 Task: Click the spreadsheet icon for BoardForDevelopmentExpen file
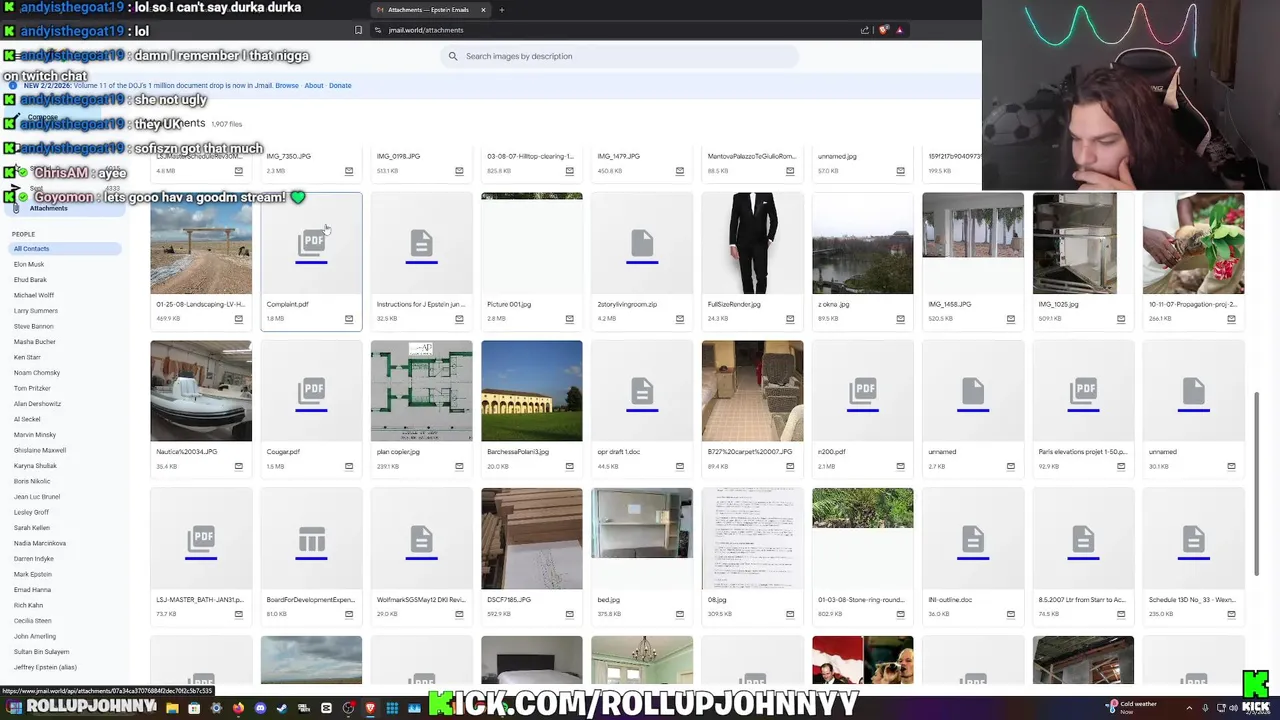tap(312, 539)
